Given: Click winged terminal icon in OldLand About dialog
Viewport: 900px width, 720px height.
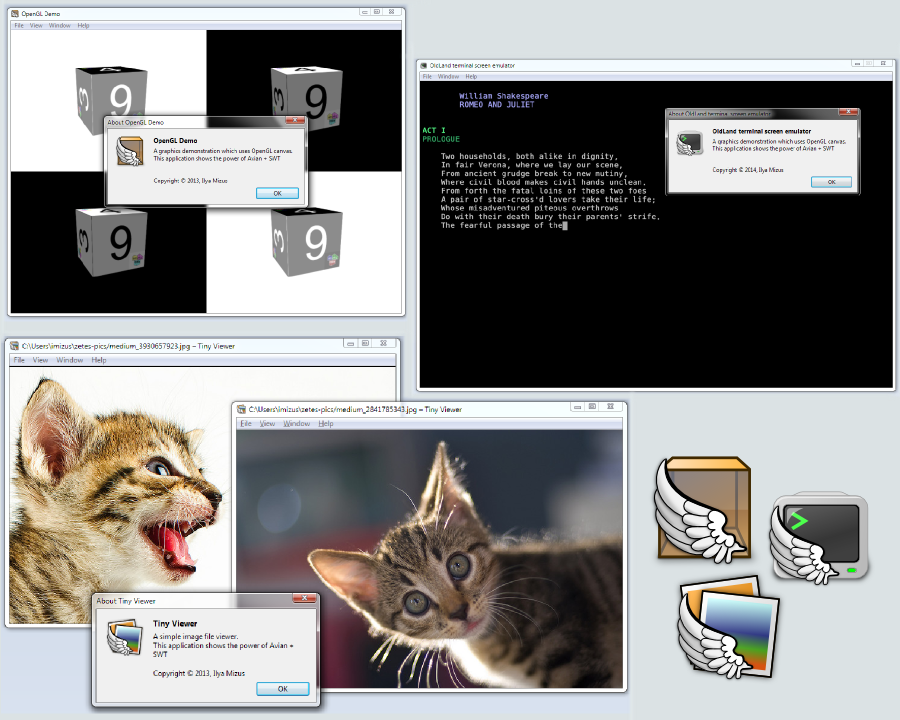Looking at the screenshot, I should click(x=689, y=143).
